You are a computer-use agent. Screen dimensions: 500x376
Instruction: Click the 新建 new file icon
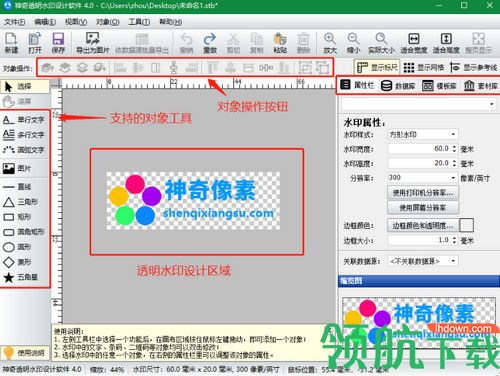(11, 43)
